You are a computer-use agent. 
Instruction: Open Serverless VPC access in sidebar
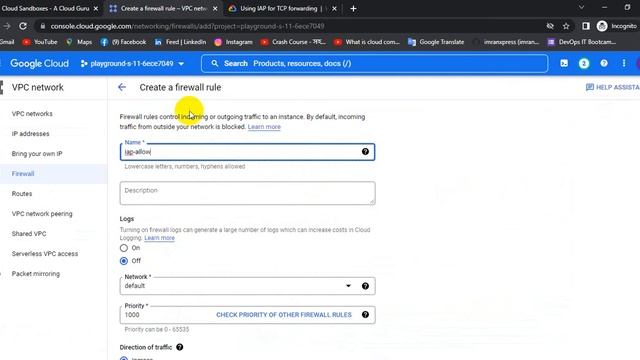click(x=45, y=254)
